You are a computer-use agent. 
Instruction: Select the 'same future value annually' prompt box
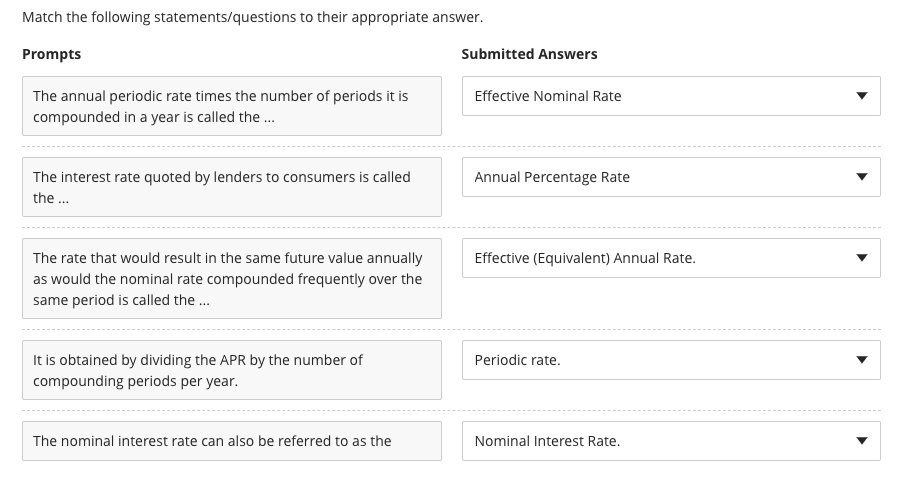[231, 278]
